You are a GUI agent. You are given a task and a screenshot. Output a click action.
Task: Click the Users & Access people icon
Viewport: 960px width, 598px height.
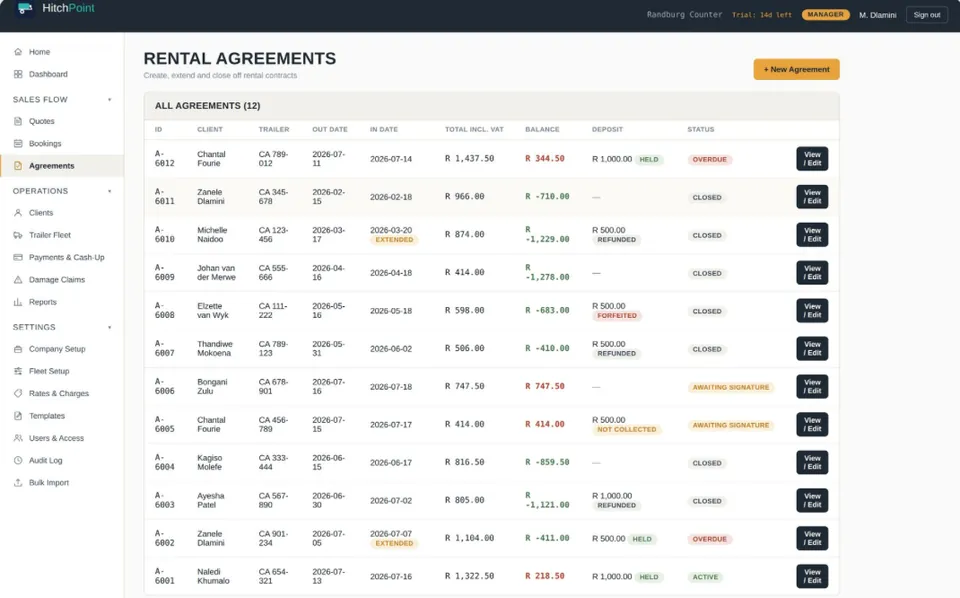point(18,438)
